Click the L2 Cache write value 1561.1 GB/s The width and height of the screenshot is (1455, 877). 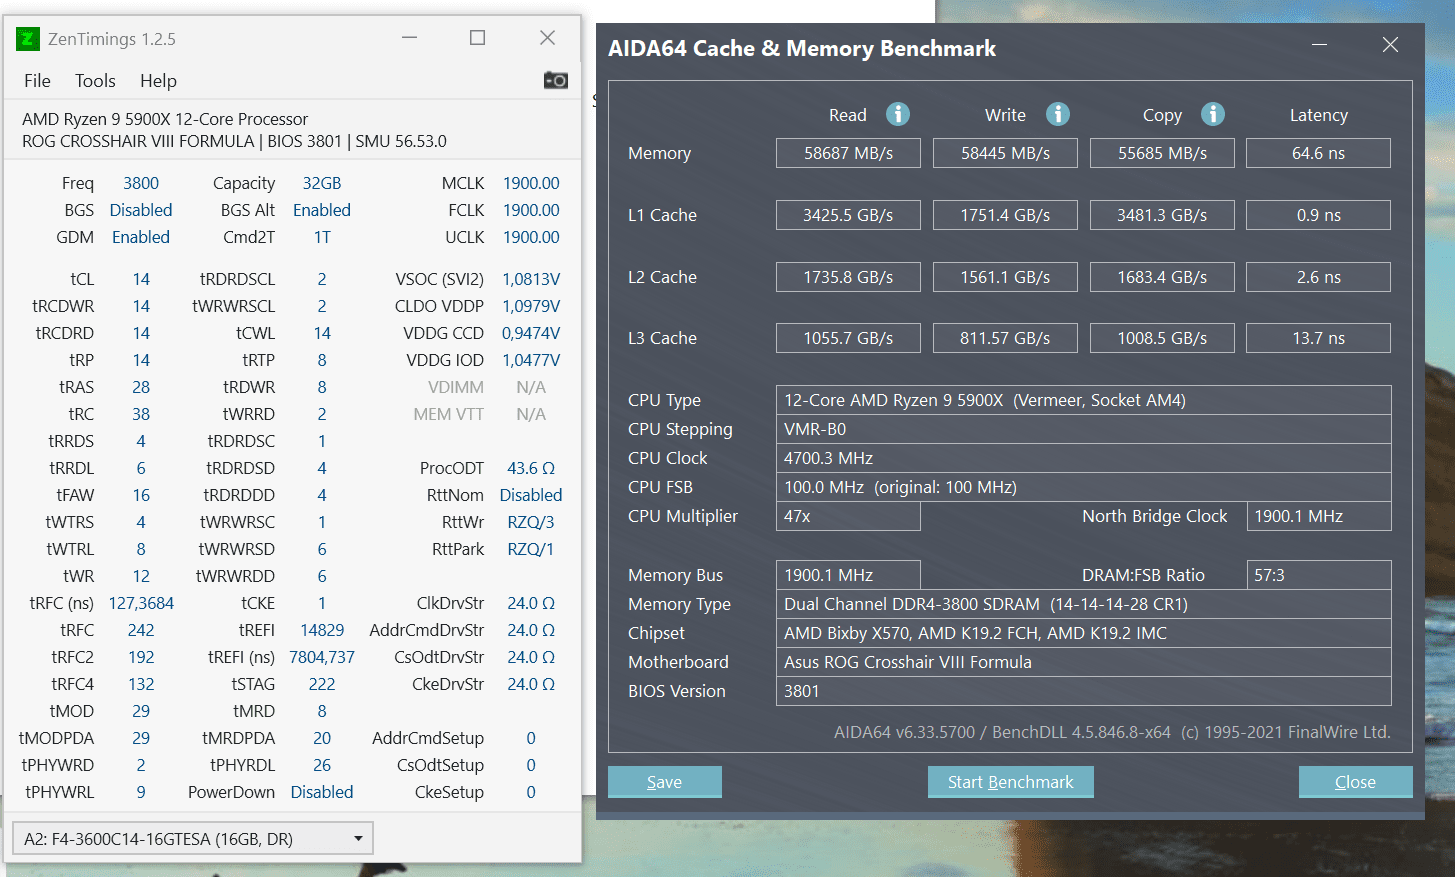(x=1005, y=277)
